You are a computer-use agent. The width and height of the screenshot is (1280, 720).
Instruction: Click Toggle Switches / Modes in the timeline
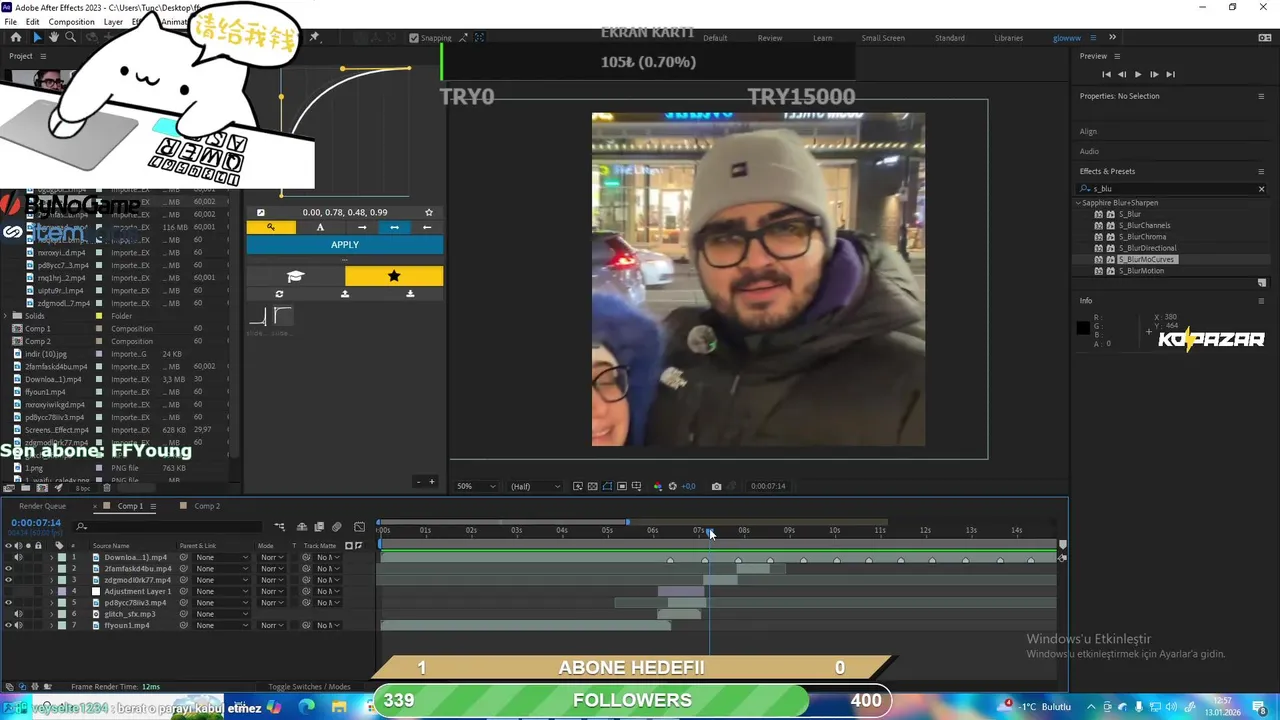309,687
